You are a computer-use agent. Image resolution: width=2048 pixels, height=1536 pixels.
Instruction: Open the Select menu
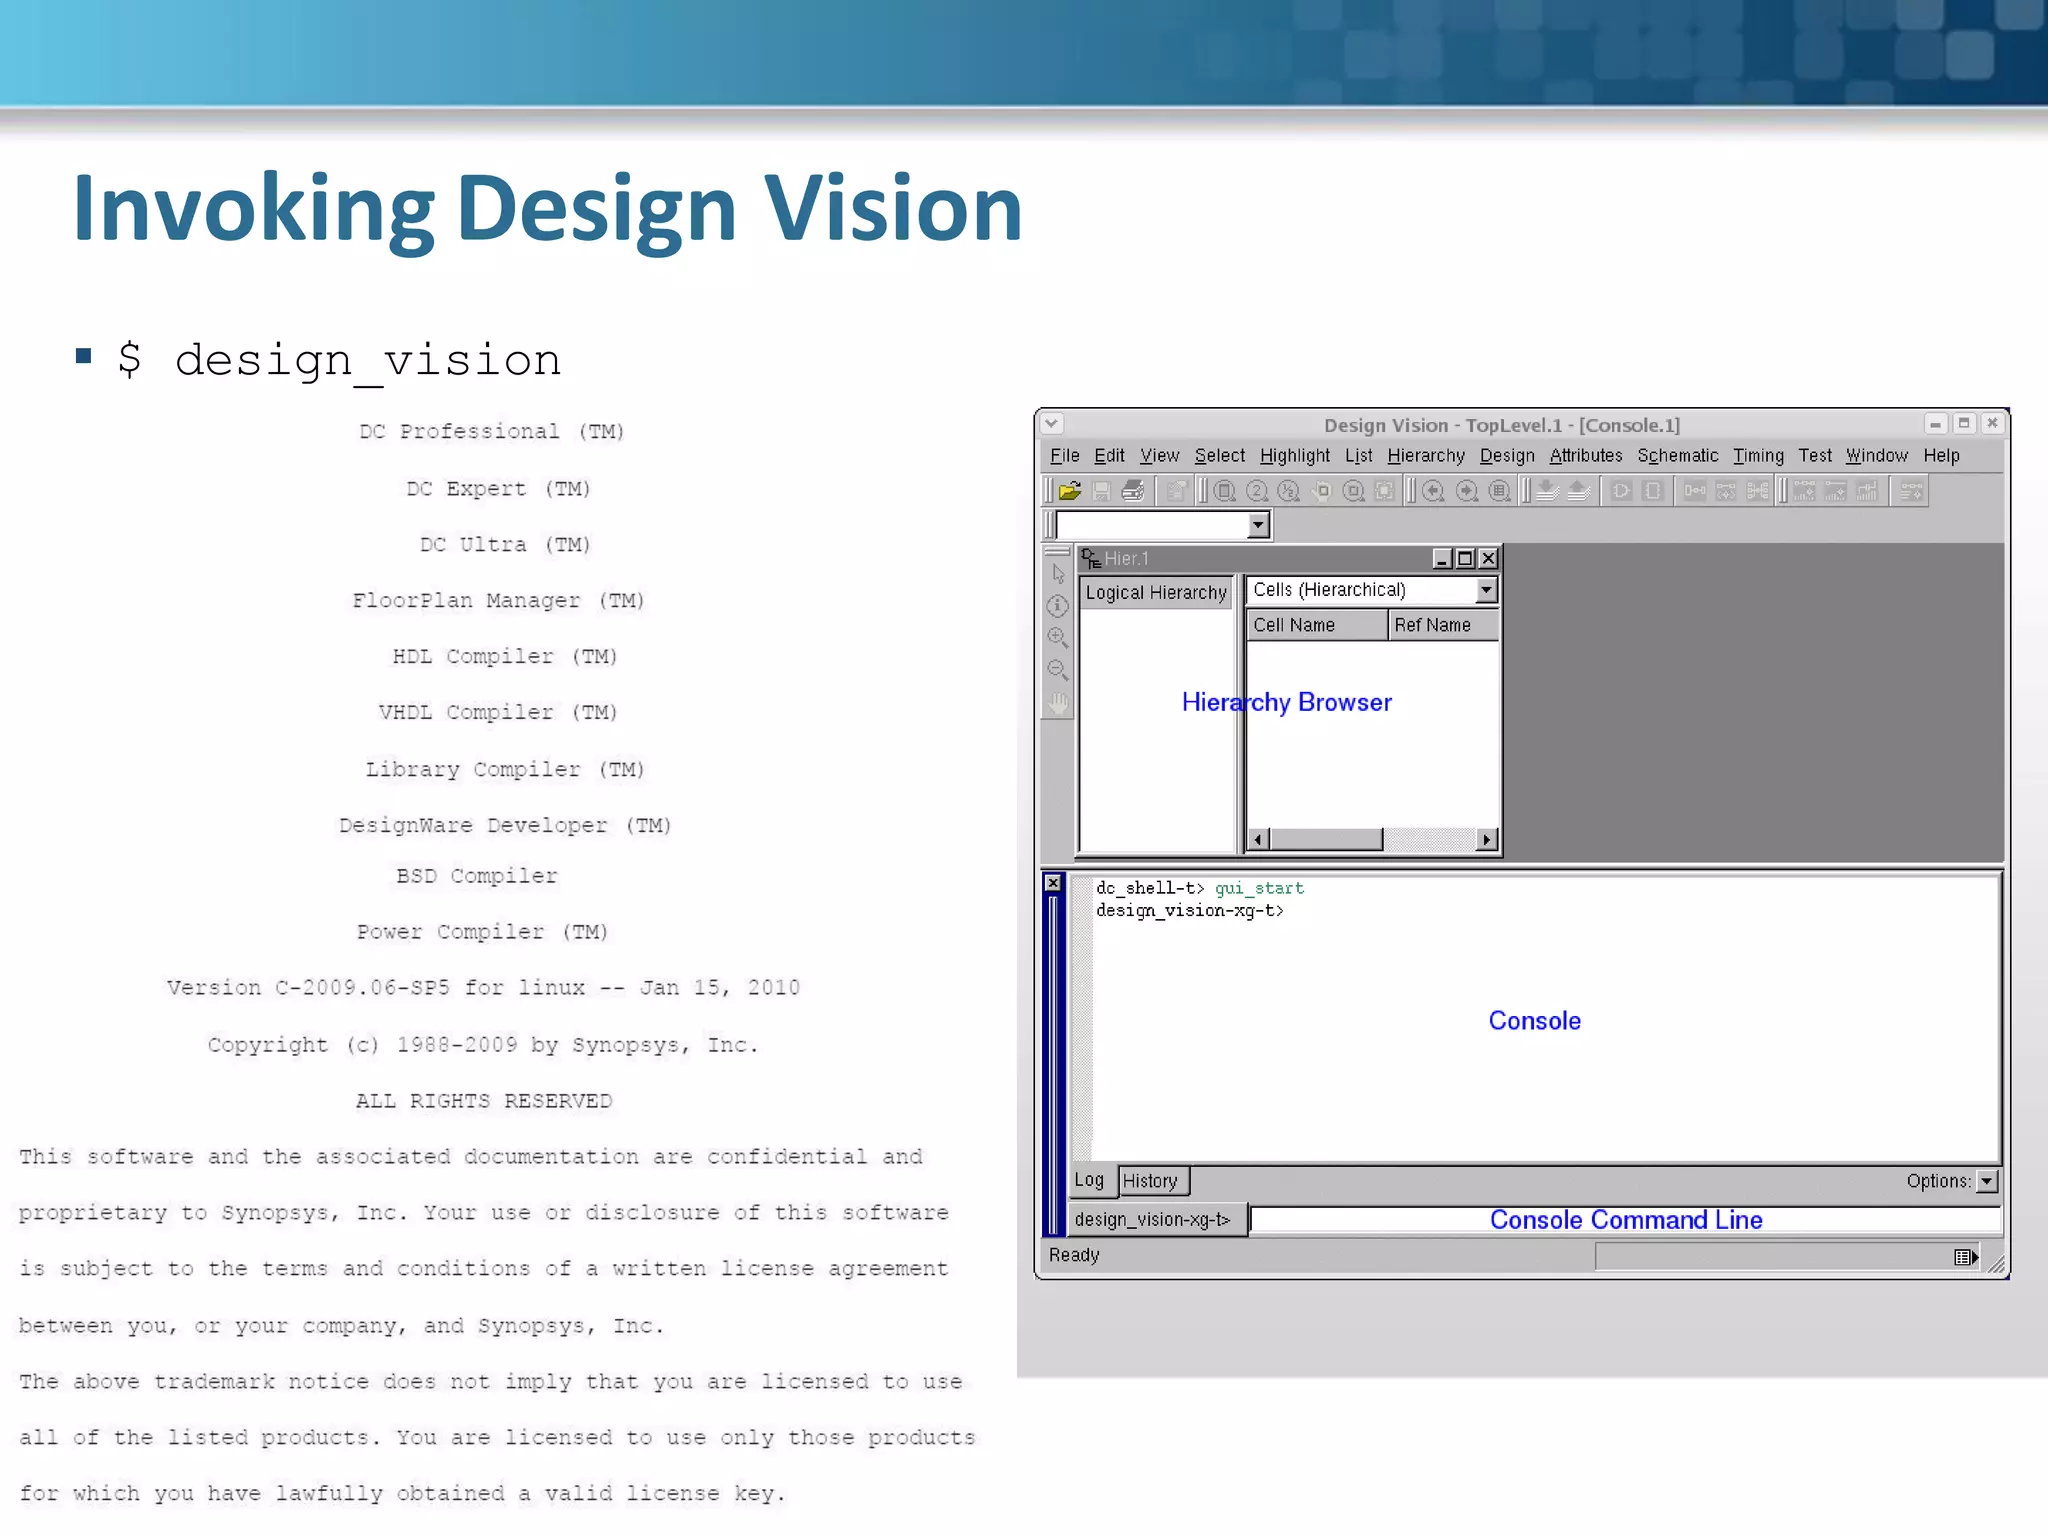pos(1220,456)
